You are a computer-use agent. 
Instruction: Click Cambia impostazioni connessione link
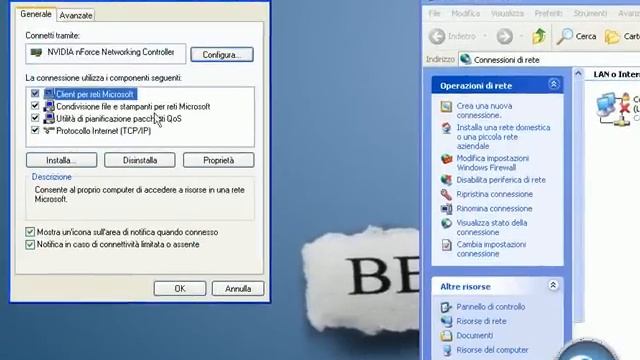tap(491, 249)
